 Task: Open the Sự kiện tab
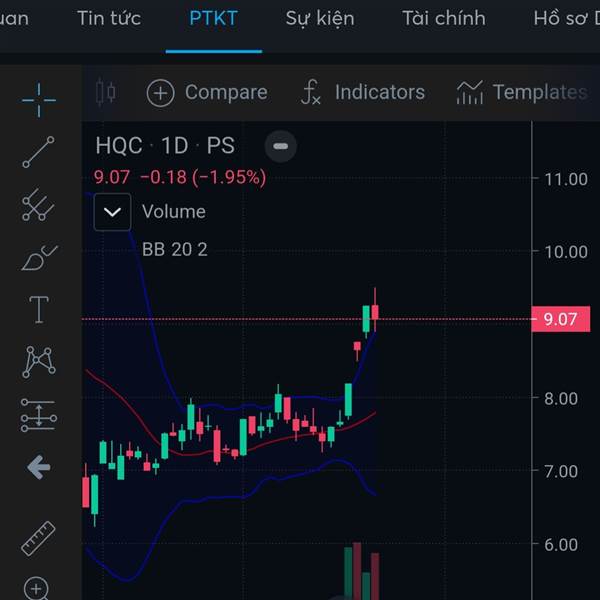[320, 19]
